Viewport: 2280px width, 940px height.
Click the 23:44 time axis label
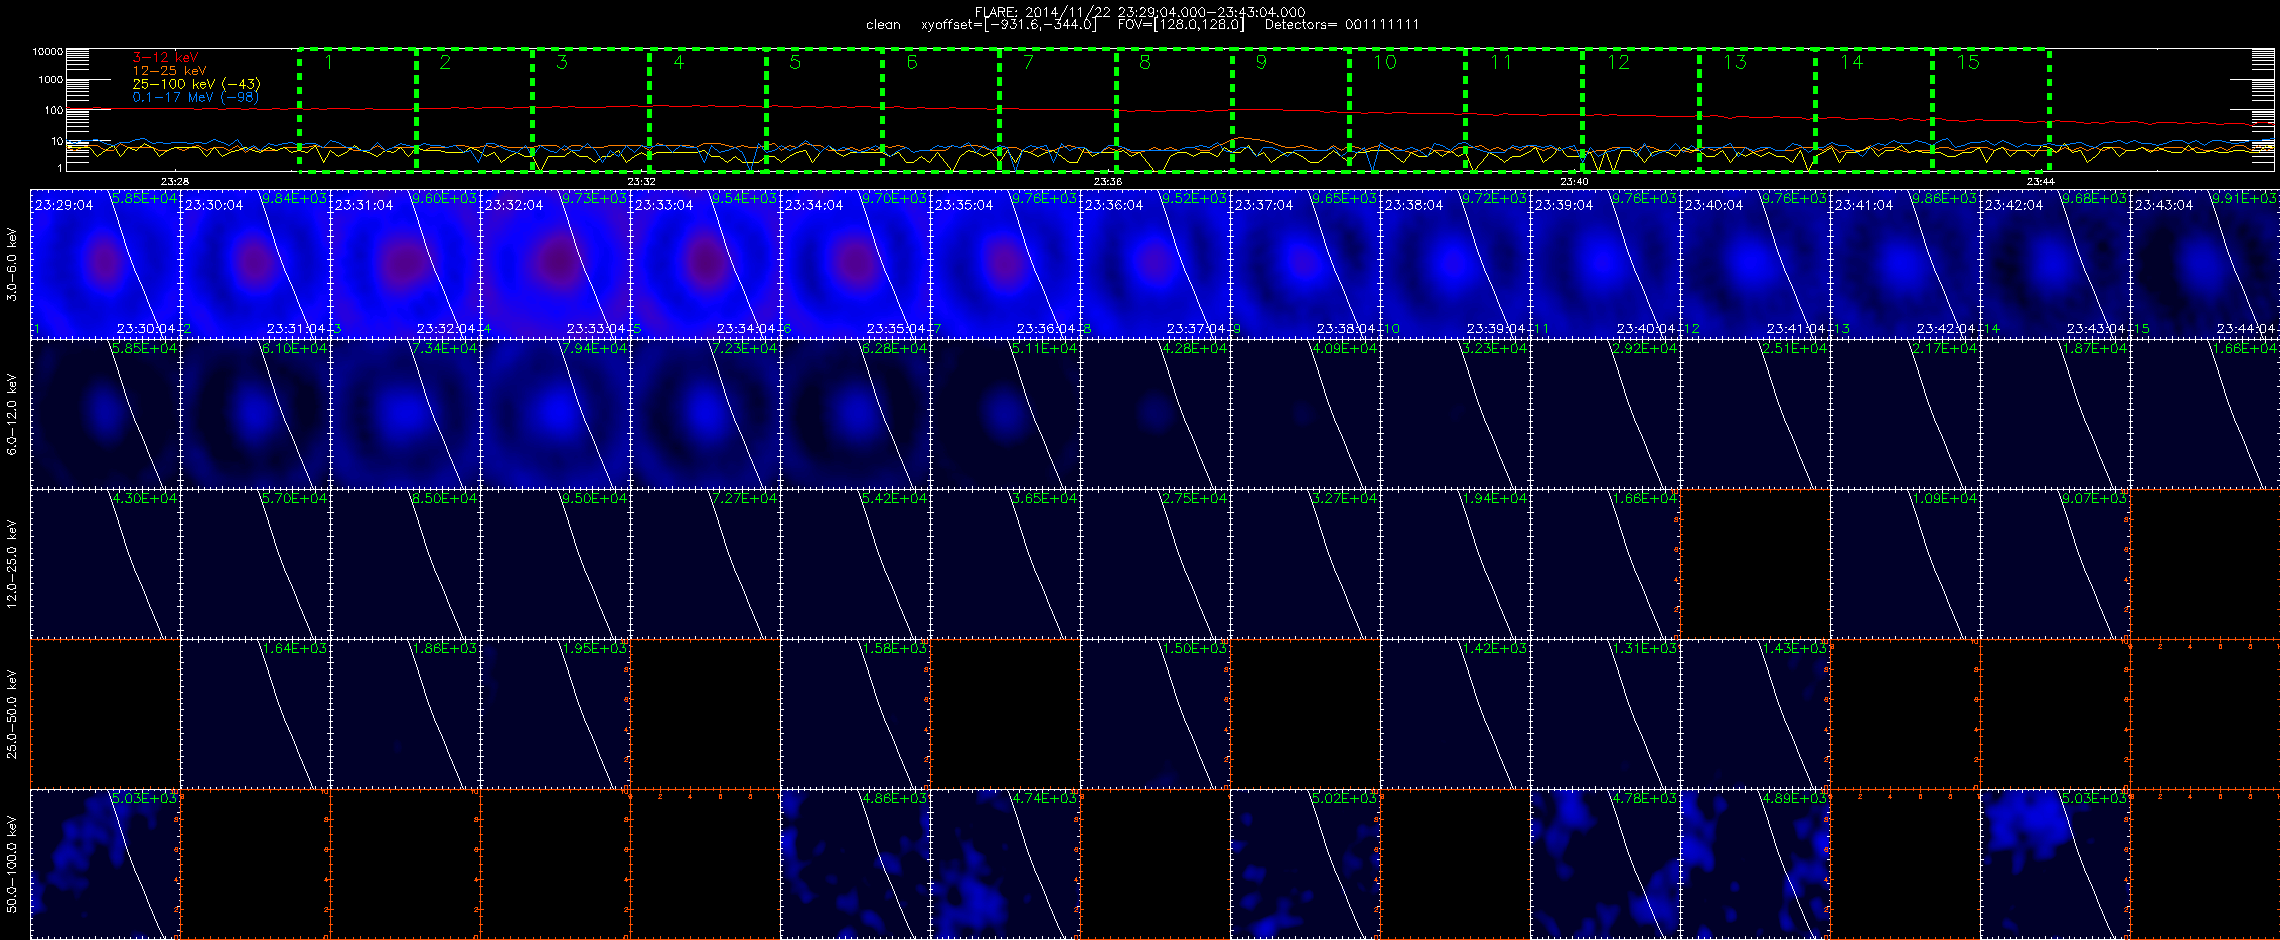(2041, 182)
